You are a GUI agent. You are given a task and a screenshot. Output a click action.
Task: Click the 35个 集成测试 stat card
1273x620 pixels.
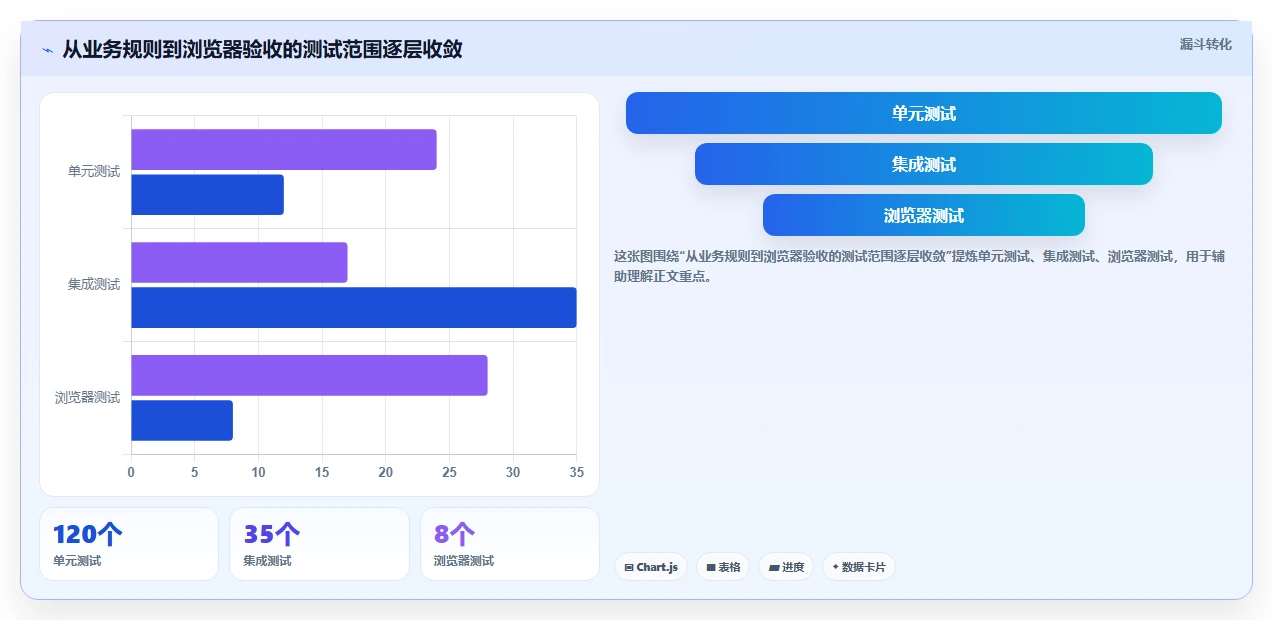[319, 544]
